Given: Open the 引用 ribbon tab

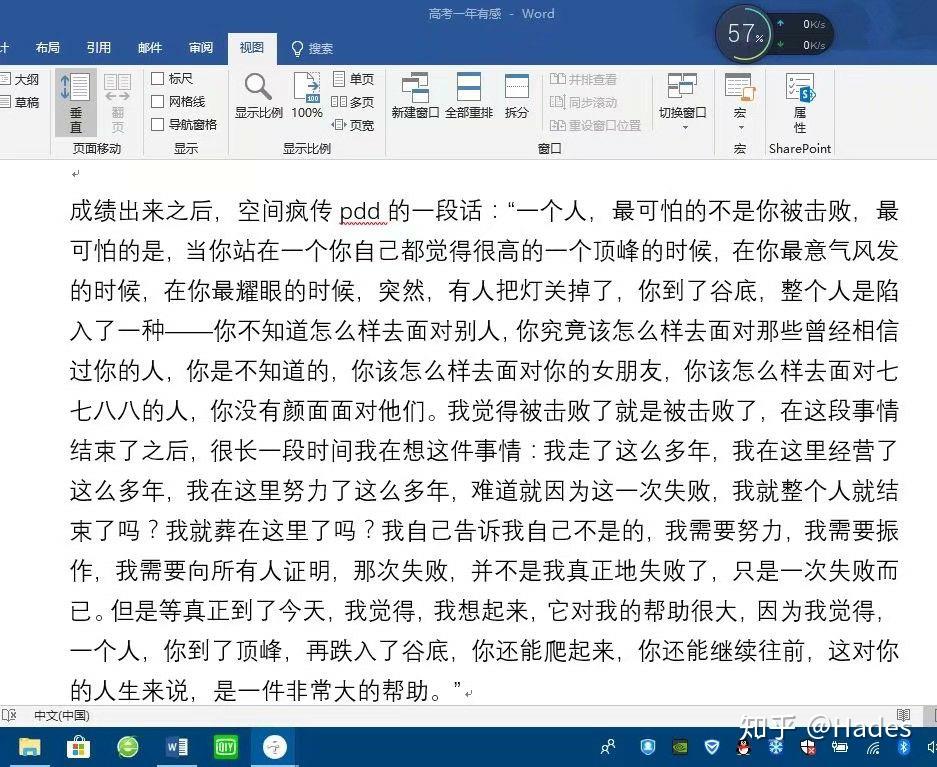Looking at the screenshot, I should tap(99, 48).
